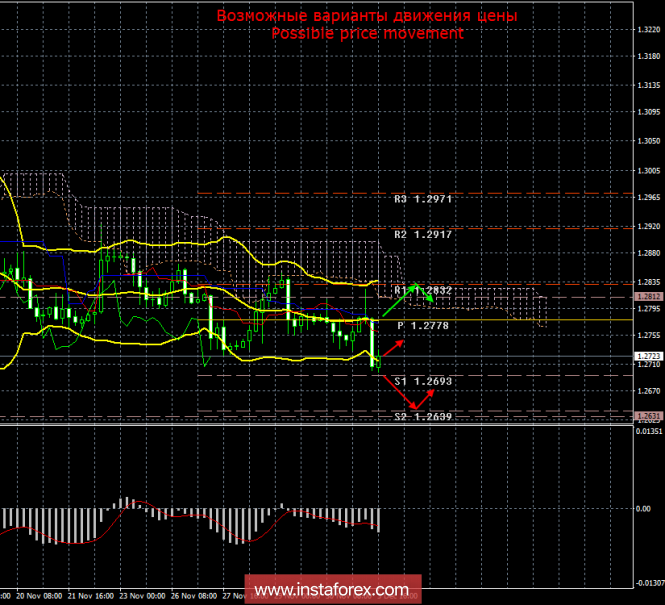This screenshot has height=605, width=665.
Task: Click the '23 Nov 00:00' time label
Action: pyautogui.click(x=142, y=596)
